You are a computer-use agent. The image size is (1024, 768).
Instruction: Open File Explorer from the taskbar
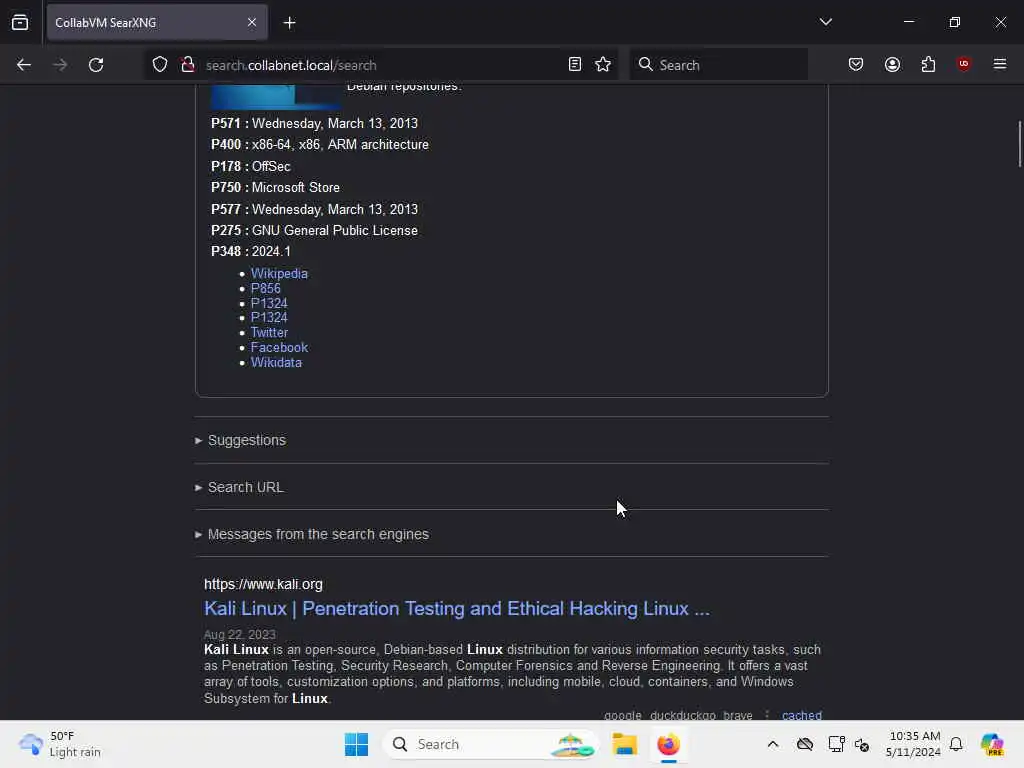[x=624, y=744]
